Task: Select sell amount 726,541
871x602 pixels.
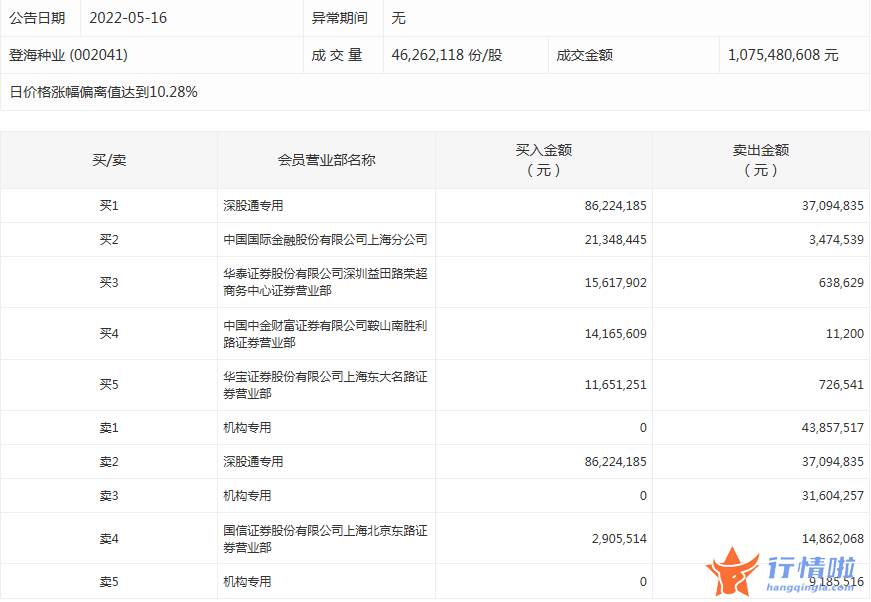Action: pyautogui.click(x=841, y=384)
